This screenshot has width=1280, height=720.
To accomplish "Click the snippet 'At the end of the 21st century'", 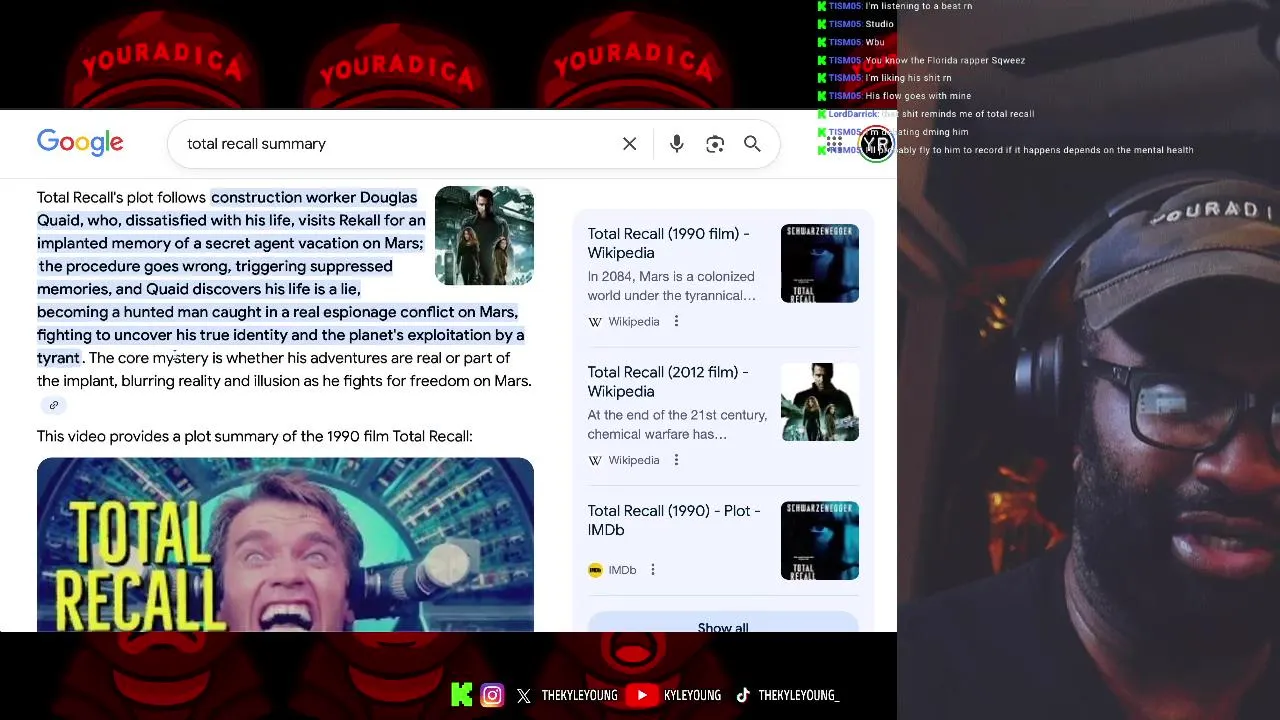I will (x=677, y=415).
